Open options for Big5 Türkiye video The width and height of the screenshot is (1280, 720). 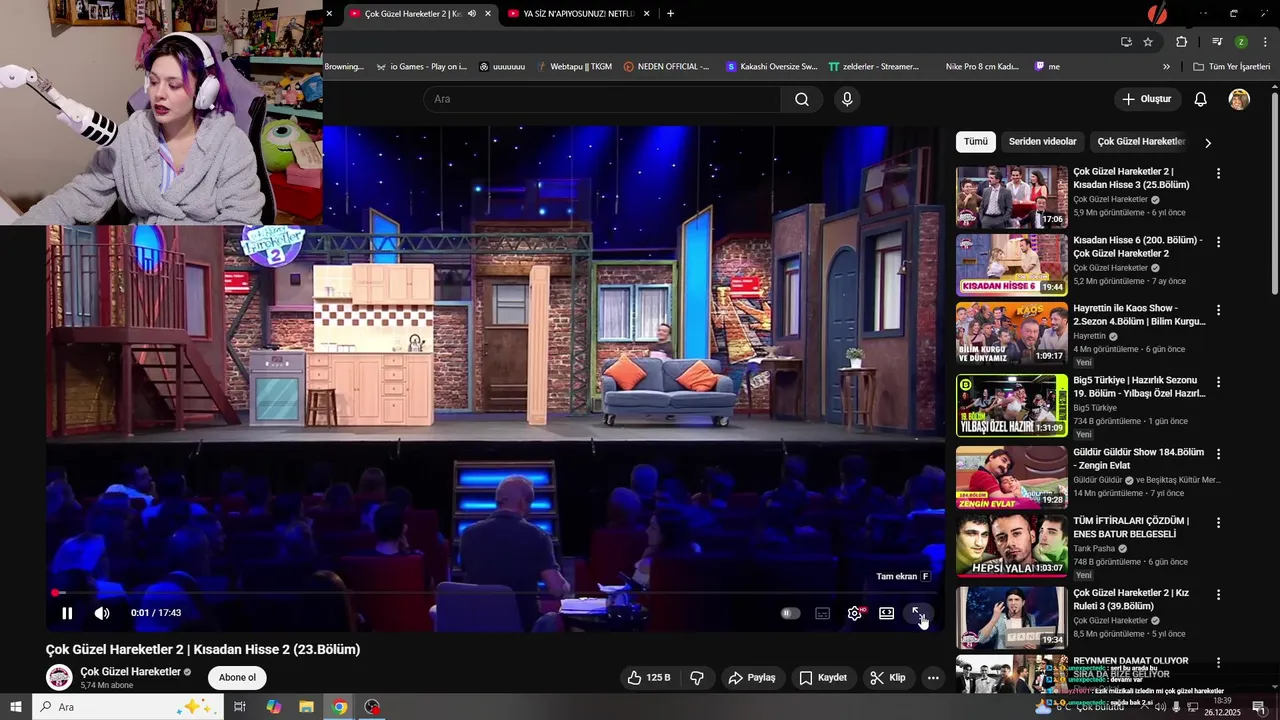pyautogui.click(x=1218, y=382)
